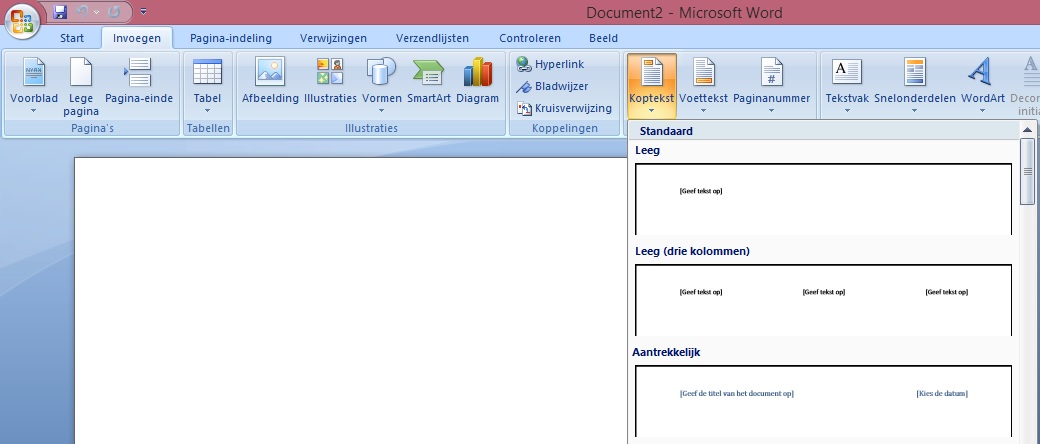Open the Paginanummer menu
Viewport: 1040px width, 444px height.
[771, 85]
